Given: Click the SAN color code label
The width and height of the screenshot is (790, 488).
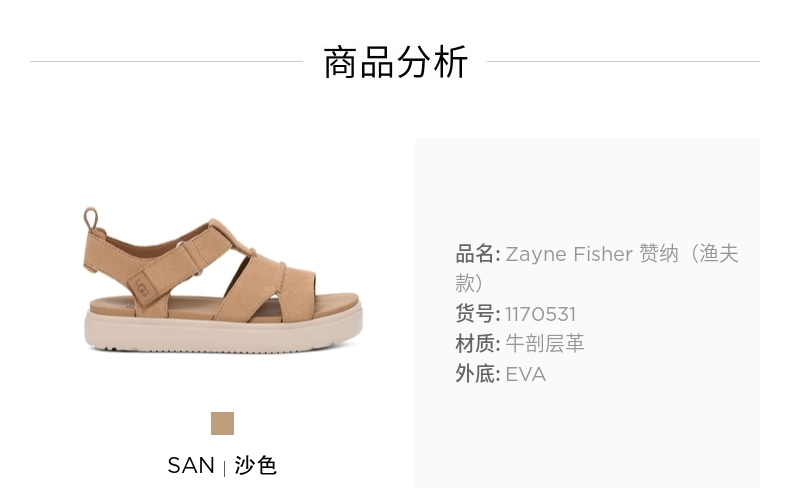Looking at the screenshot, I should 191,465.
